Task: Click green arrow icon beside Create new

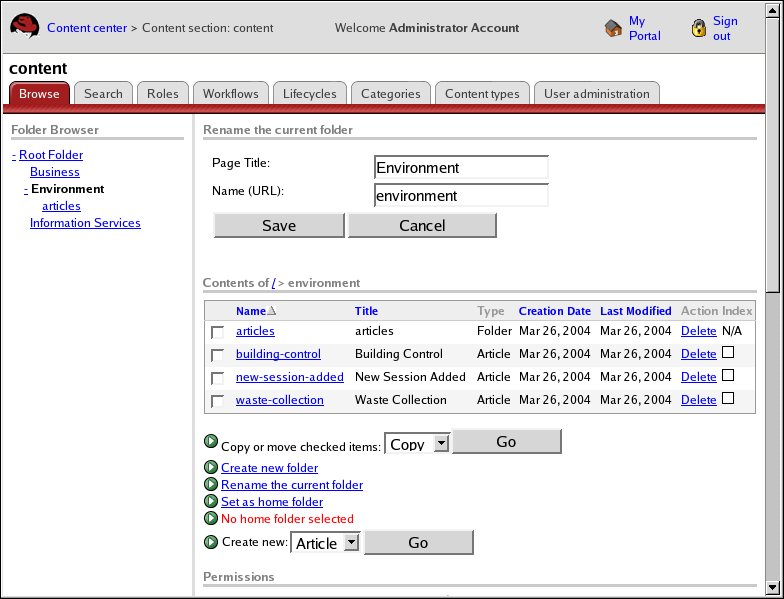Action: coord(211,542)
